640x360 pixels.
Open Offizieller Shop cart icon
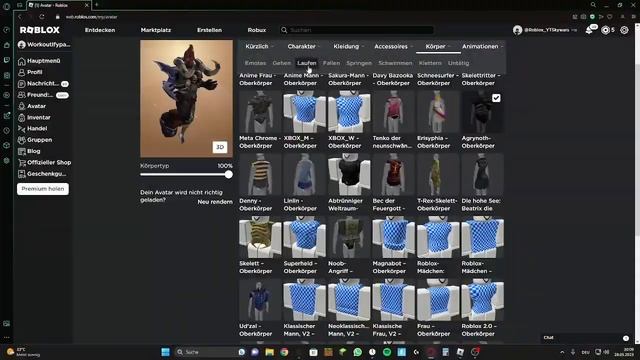click(22, 162)
